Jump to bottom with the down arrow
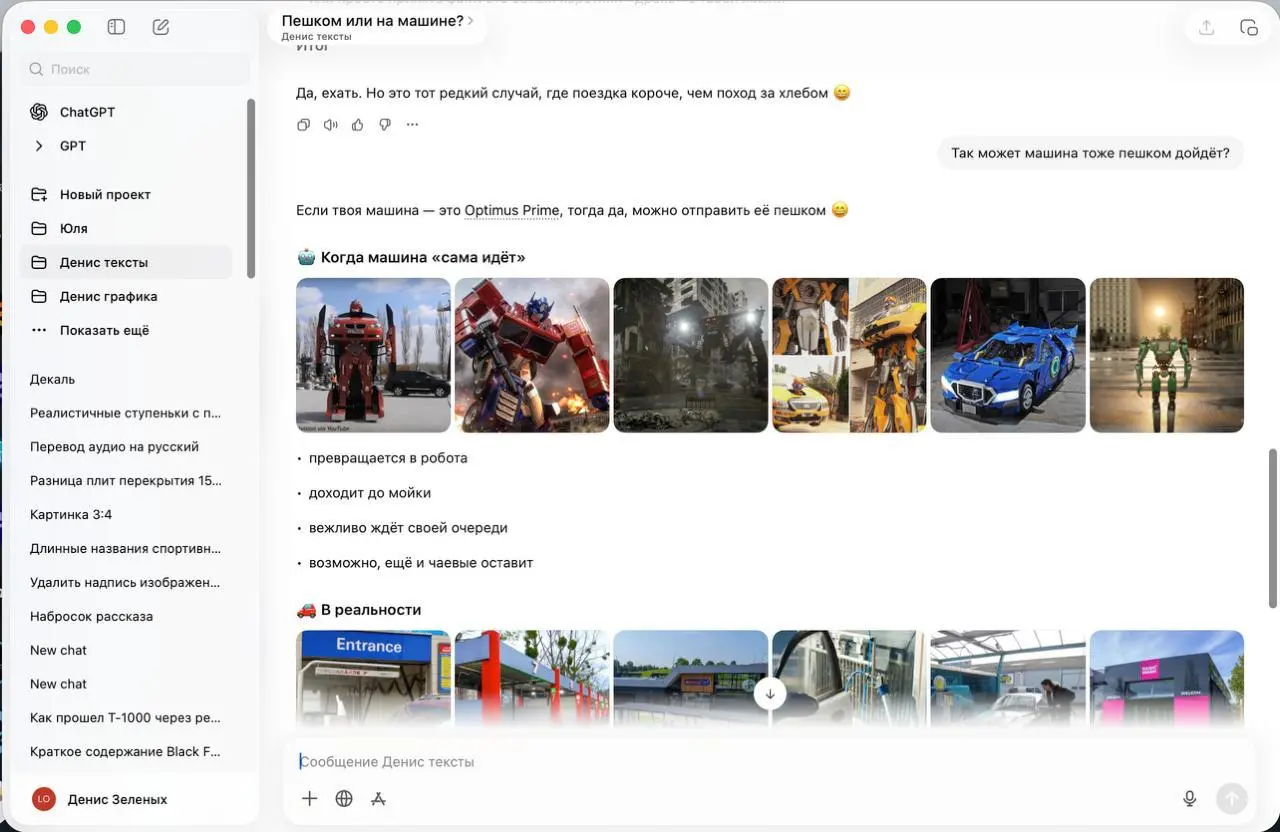Viewport: 1280px width, 832px height. coord(770,693)
